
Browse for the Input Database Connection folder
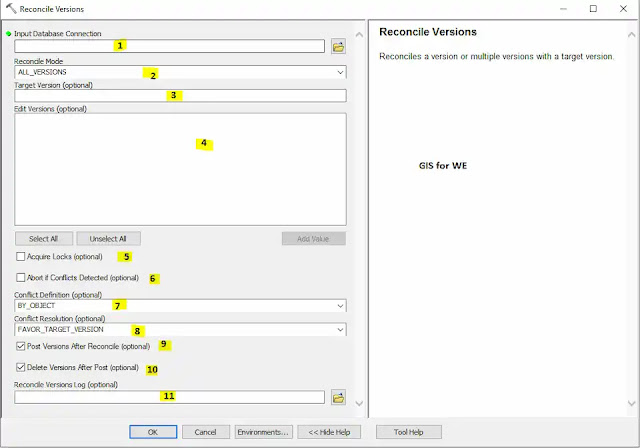[x=338, y=47]
